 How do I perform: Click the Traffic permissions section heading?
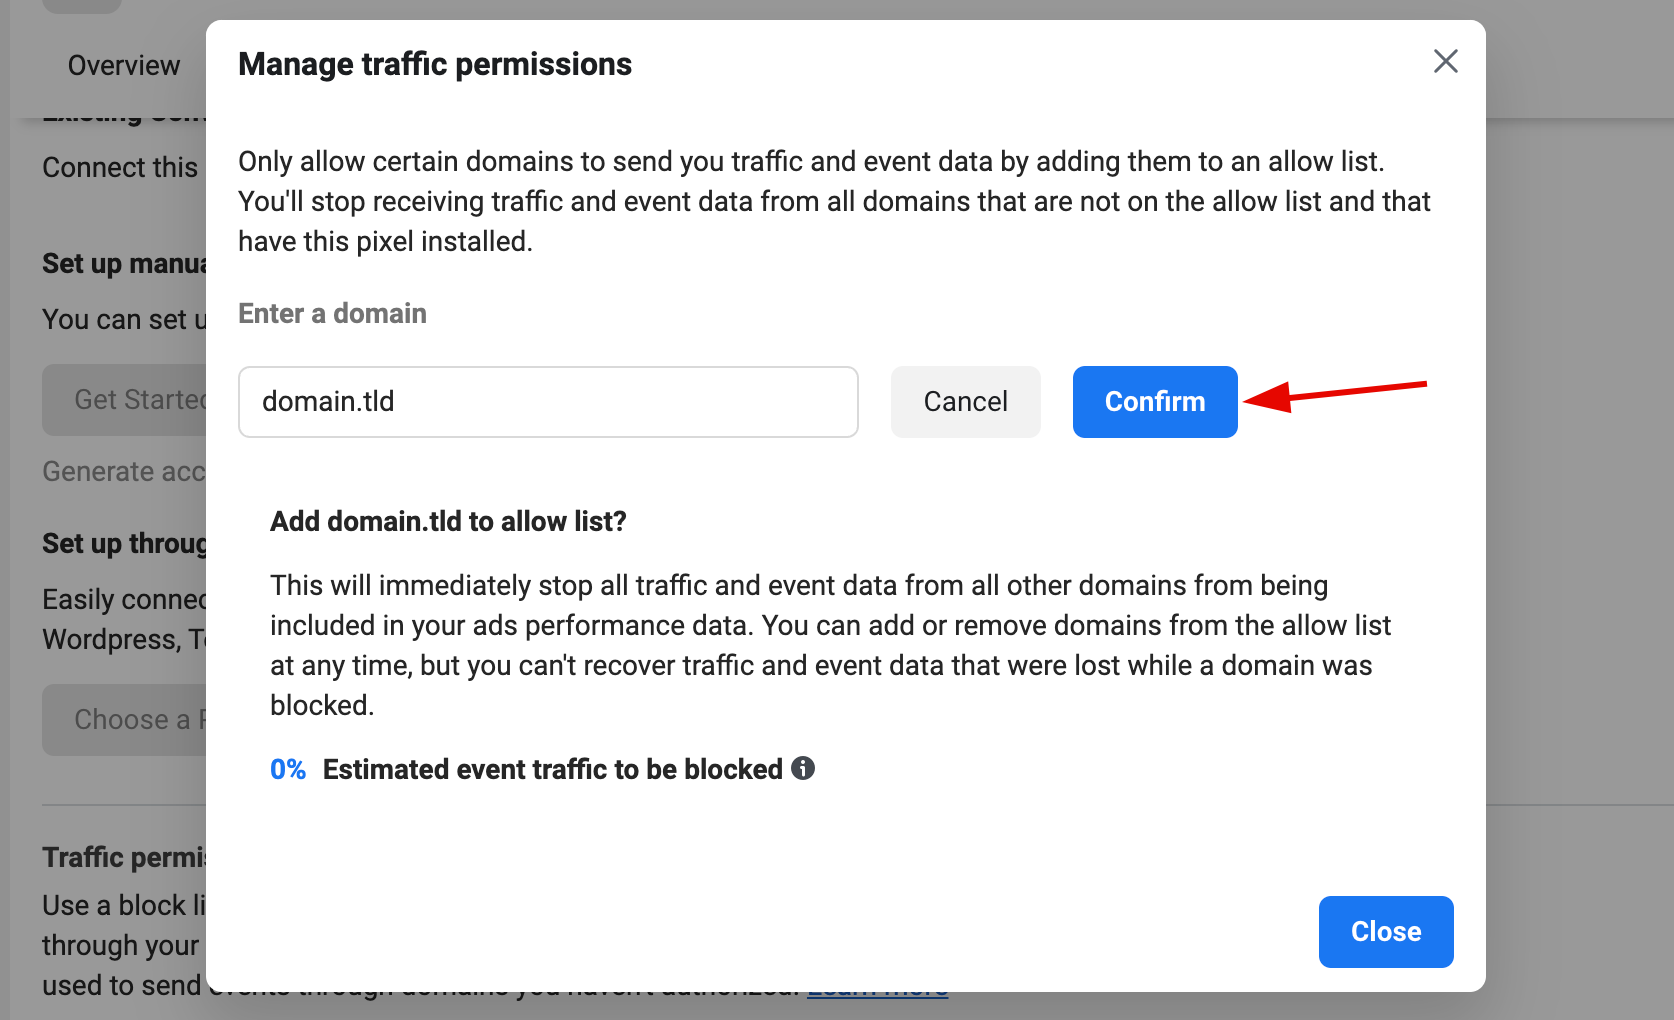point(124,856)
